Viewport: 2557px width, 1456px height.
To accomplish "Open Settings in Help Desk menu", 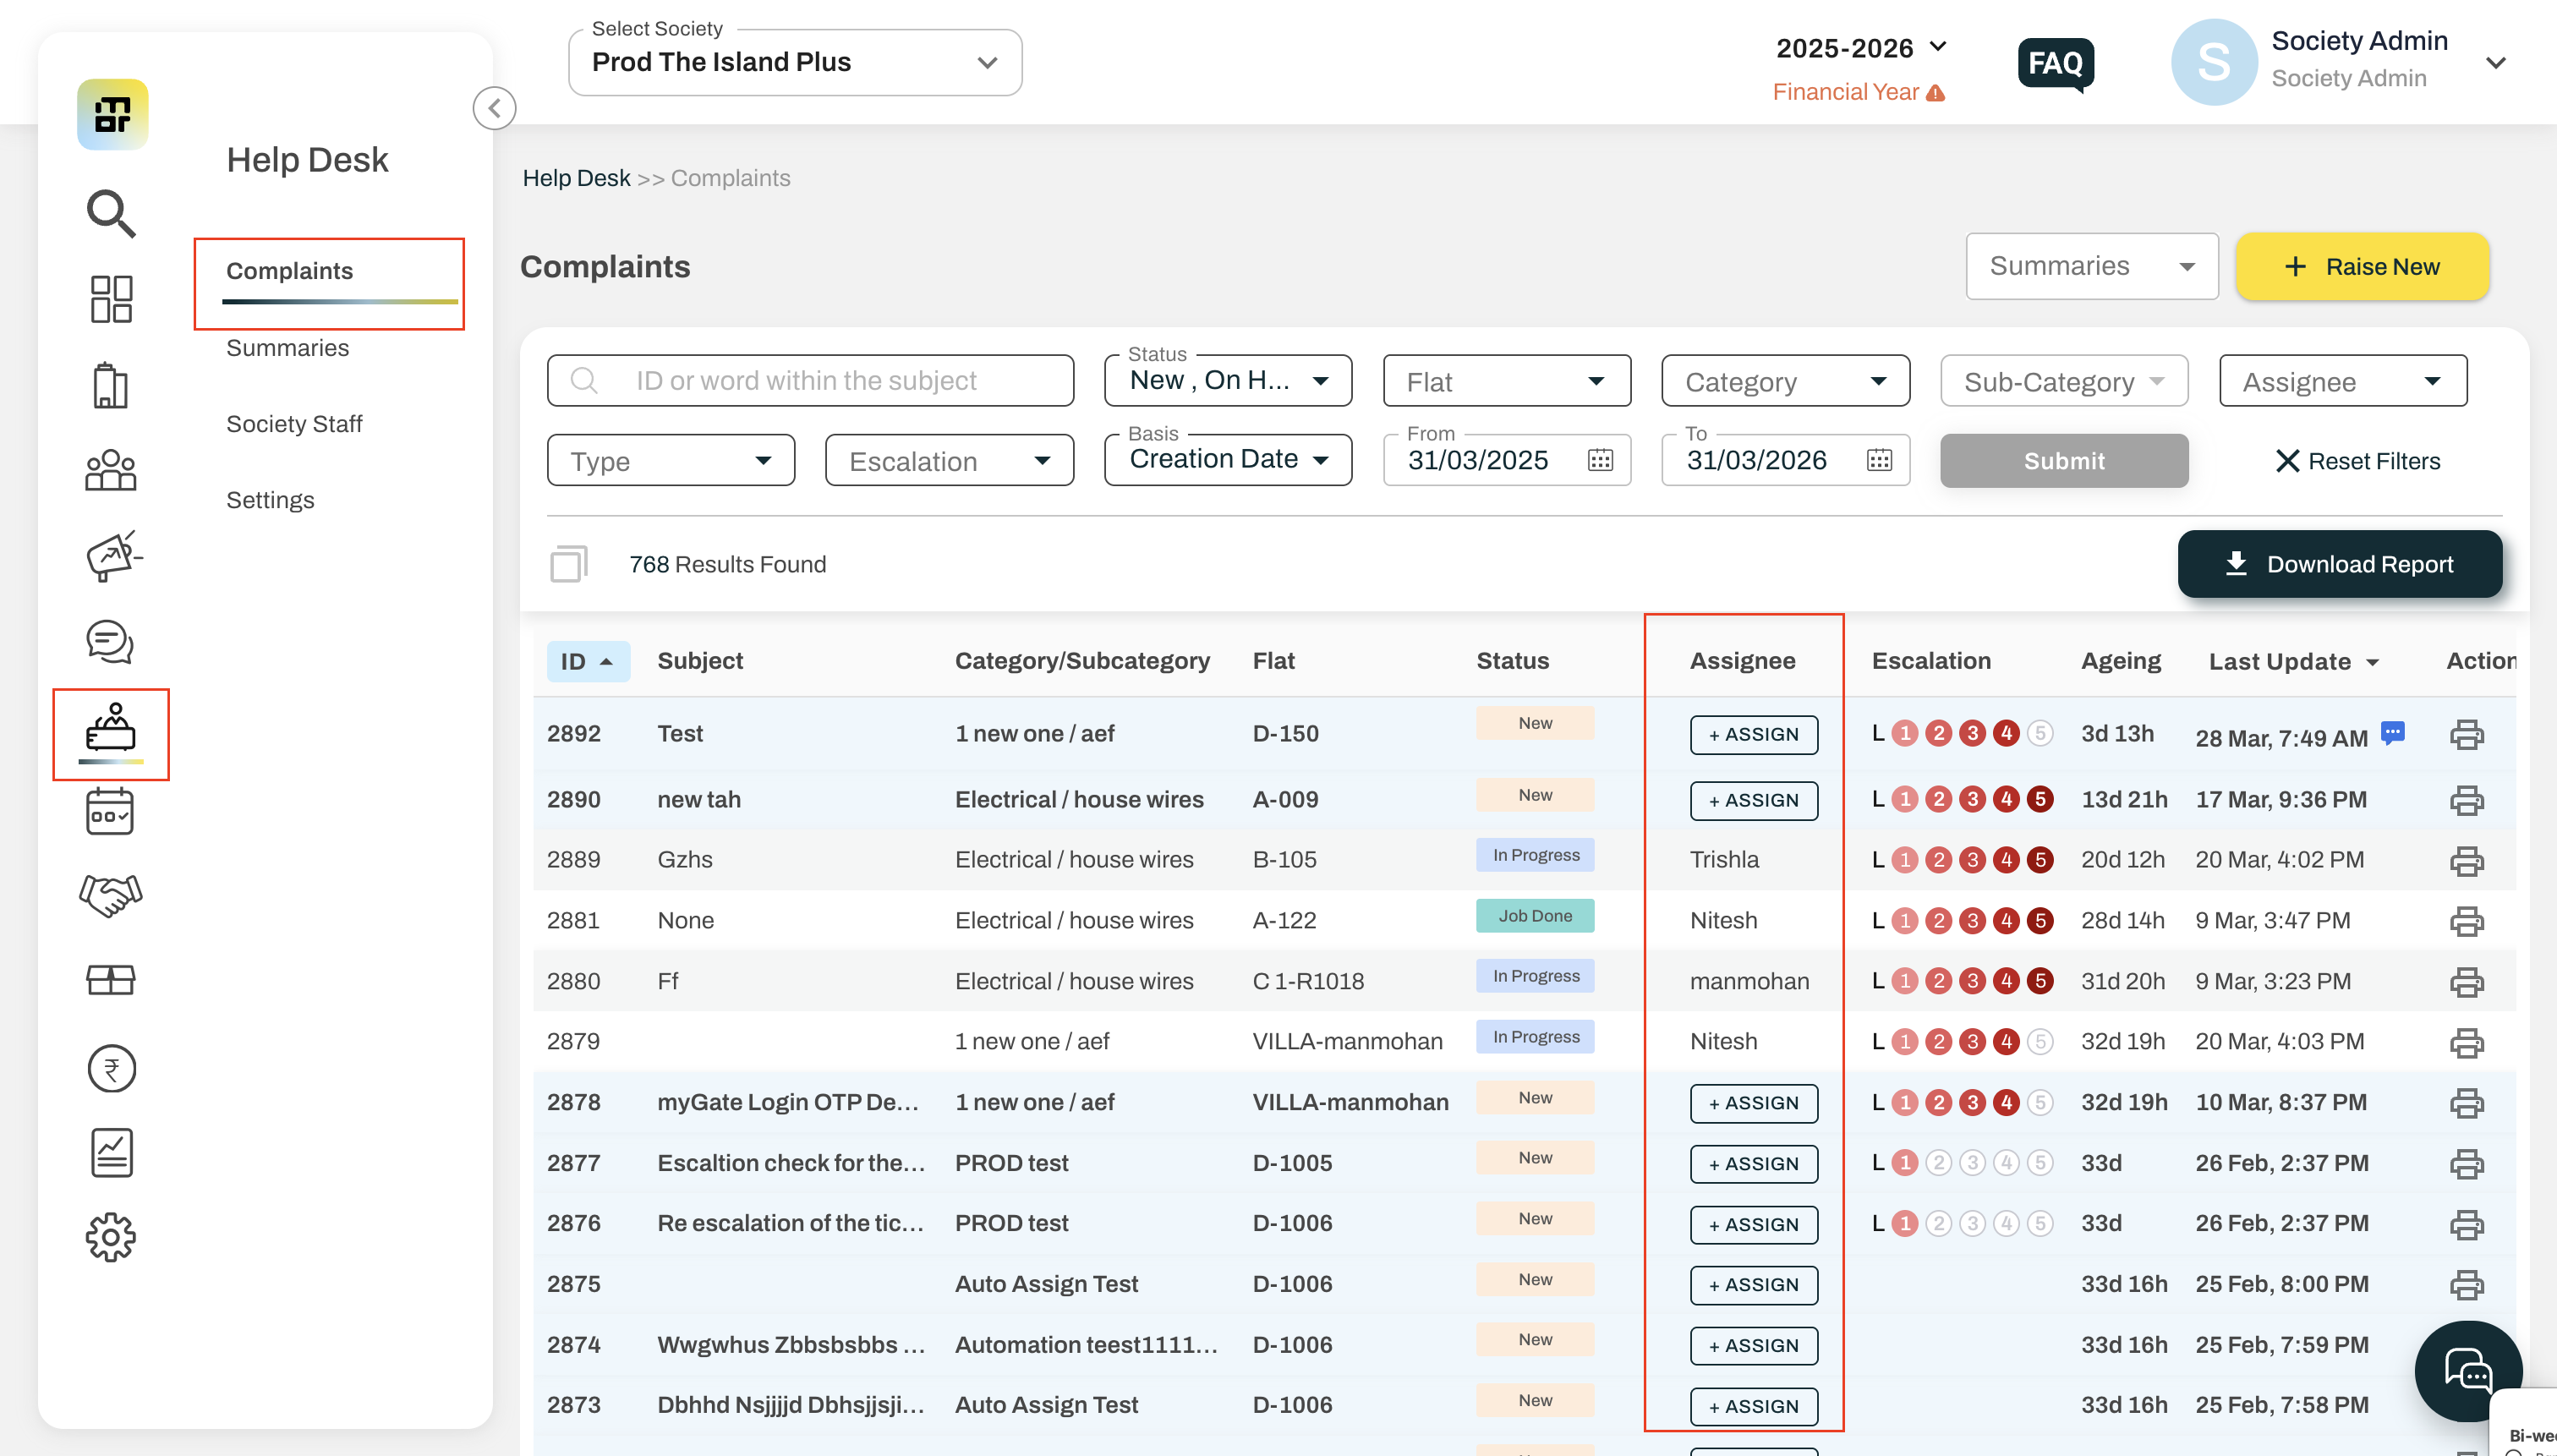I will (x=270, y=500).
